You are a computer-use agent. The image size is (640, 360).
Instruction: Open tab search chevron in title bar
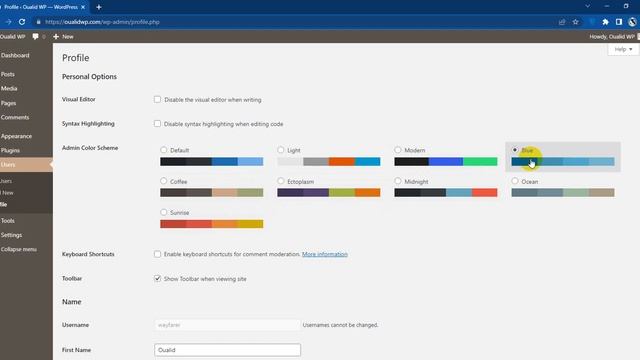[587, 6]
